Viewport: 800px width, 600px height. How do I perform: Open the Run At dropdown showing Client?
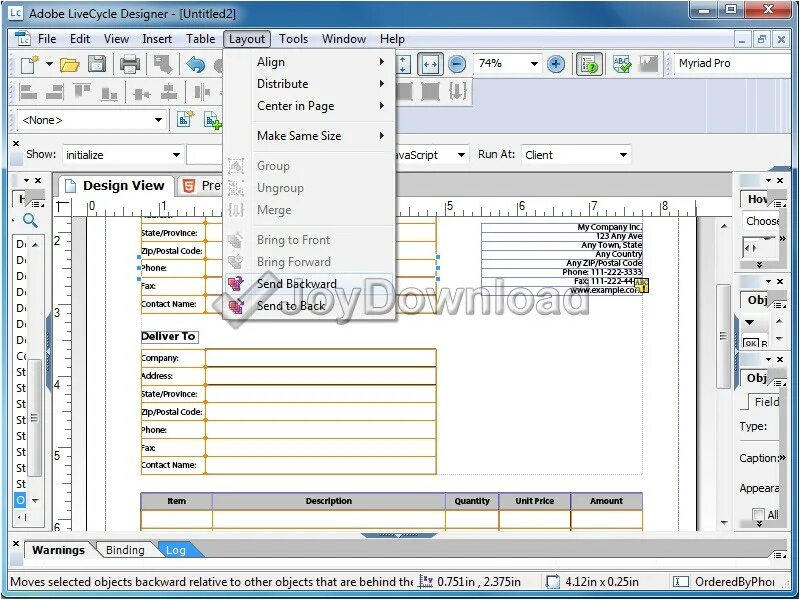coord(622,154)
